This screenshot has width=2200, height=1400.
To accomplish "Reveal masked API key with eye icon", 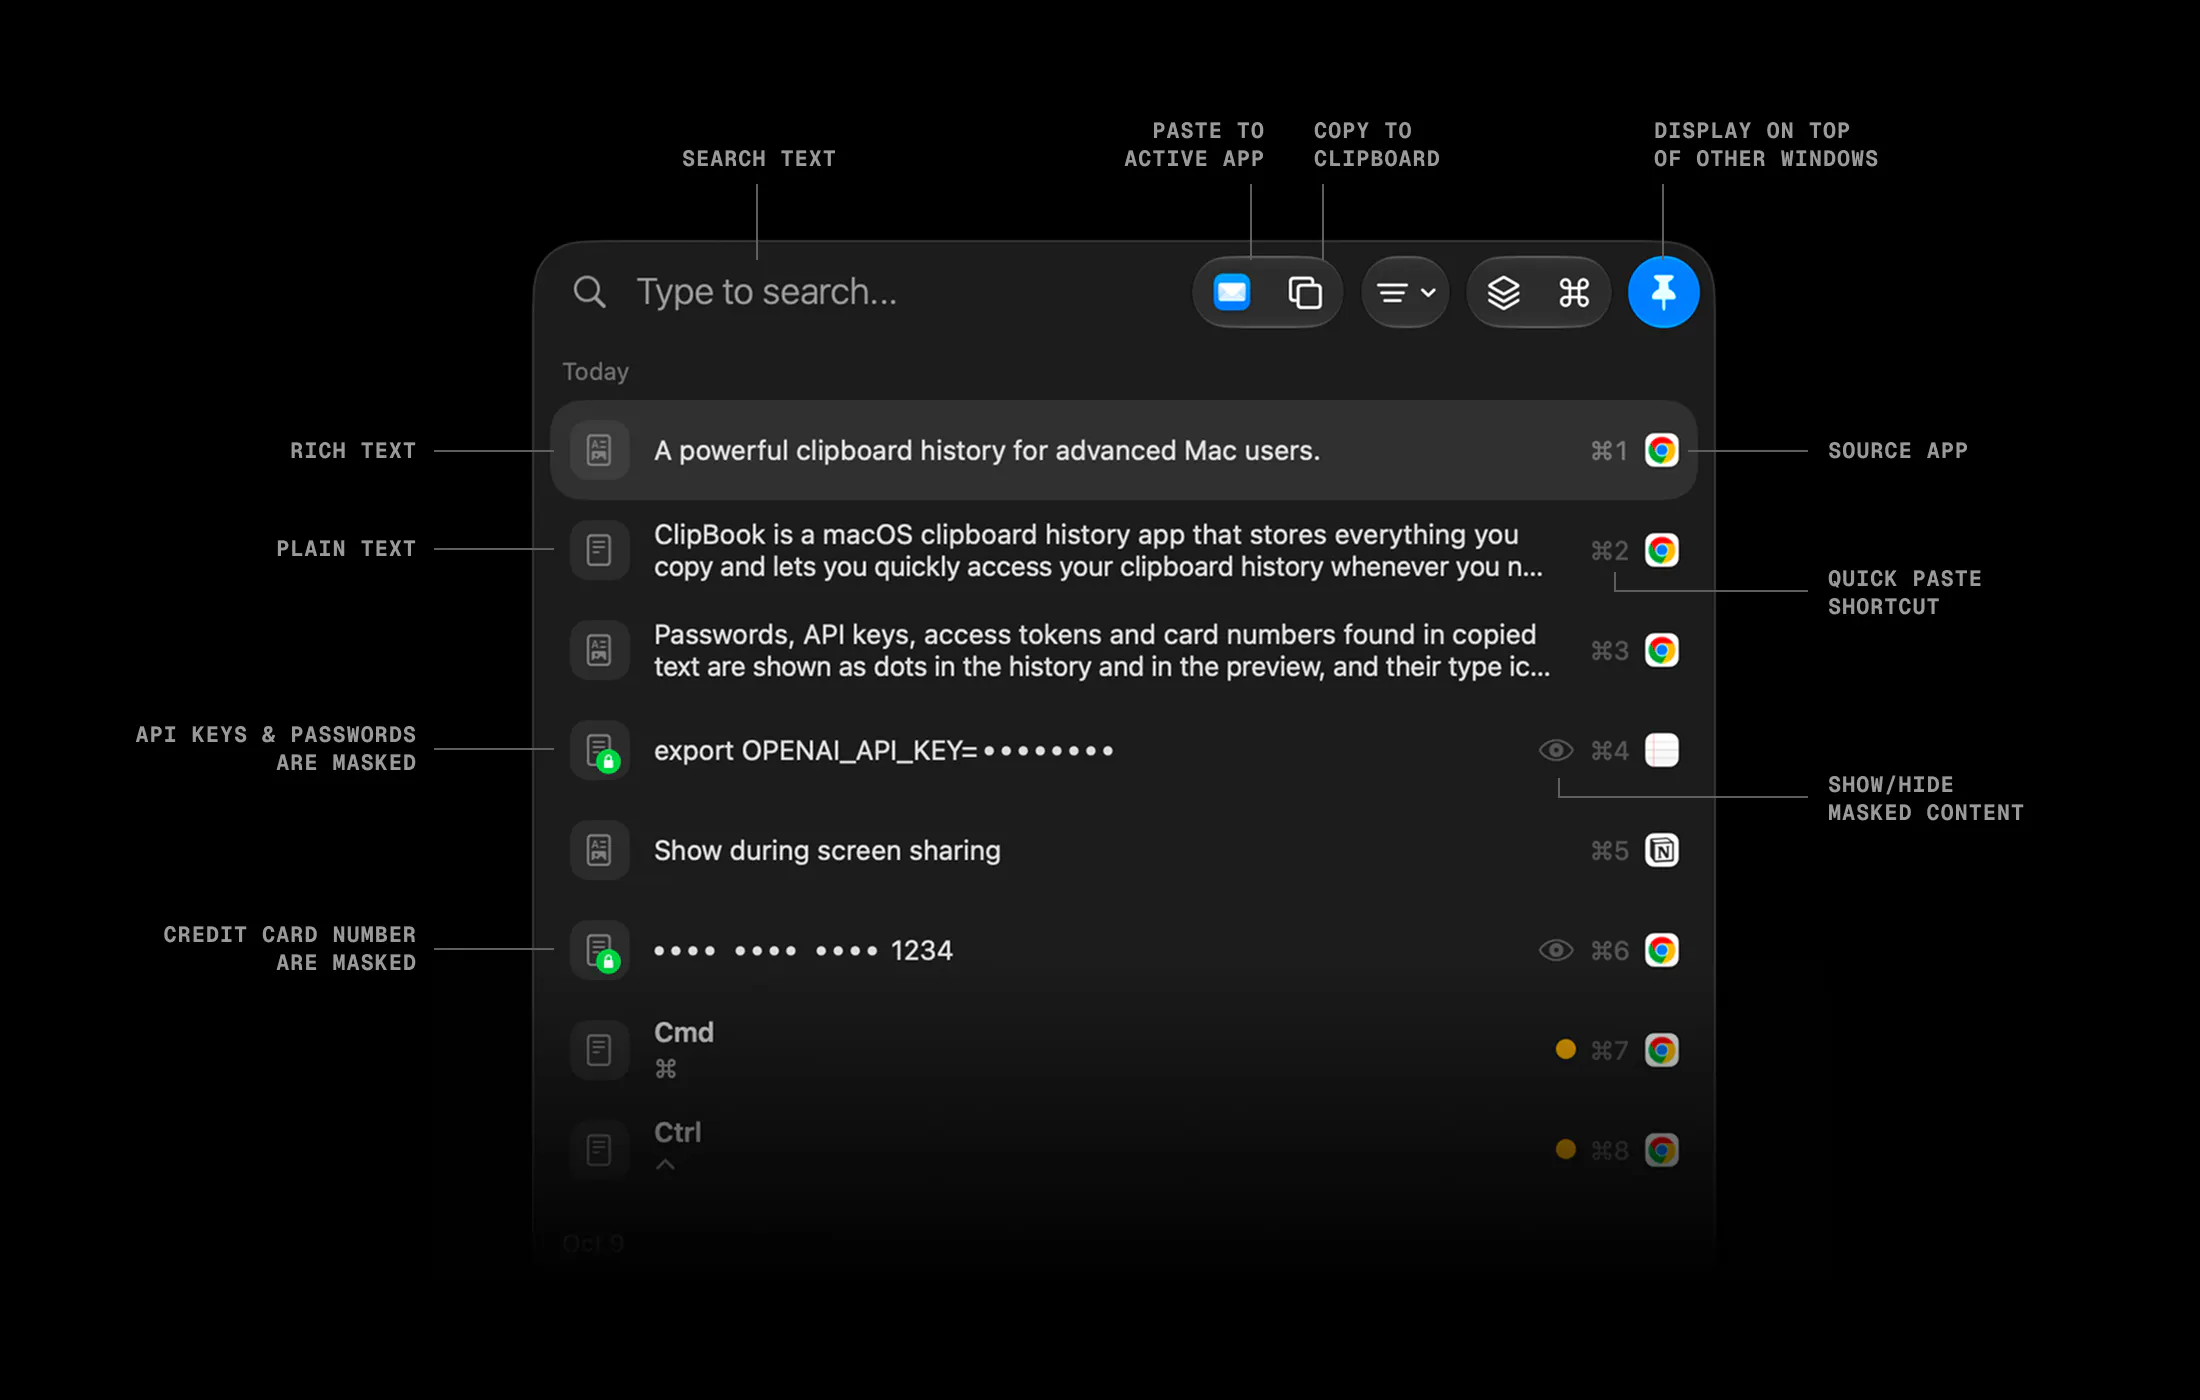I will (1555, 750).
